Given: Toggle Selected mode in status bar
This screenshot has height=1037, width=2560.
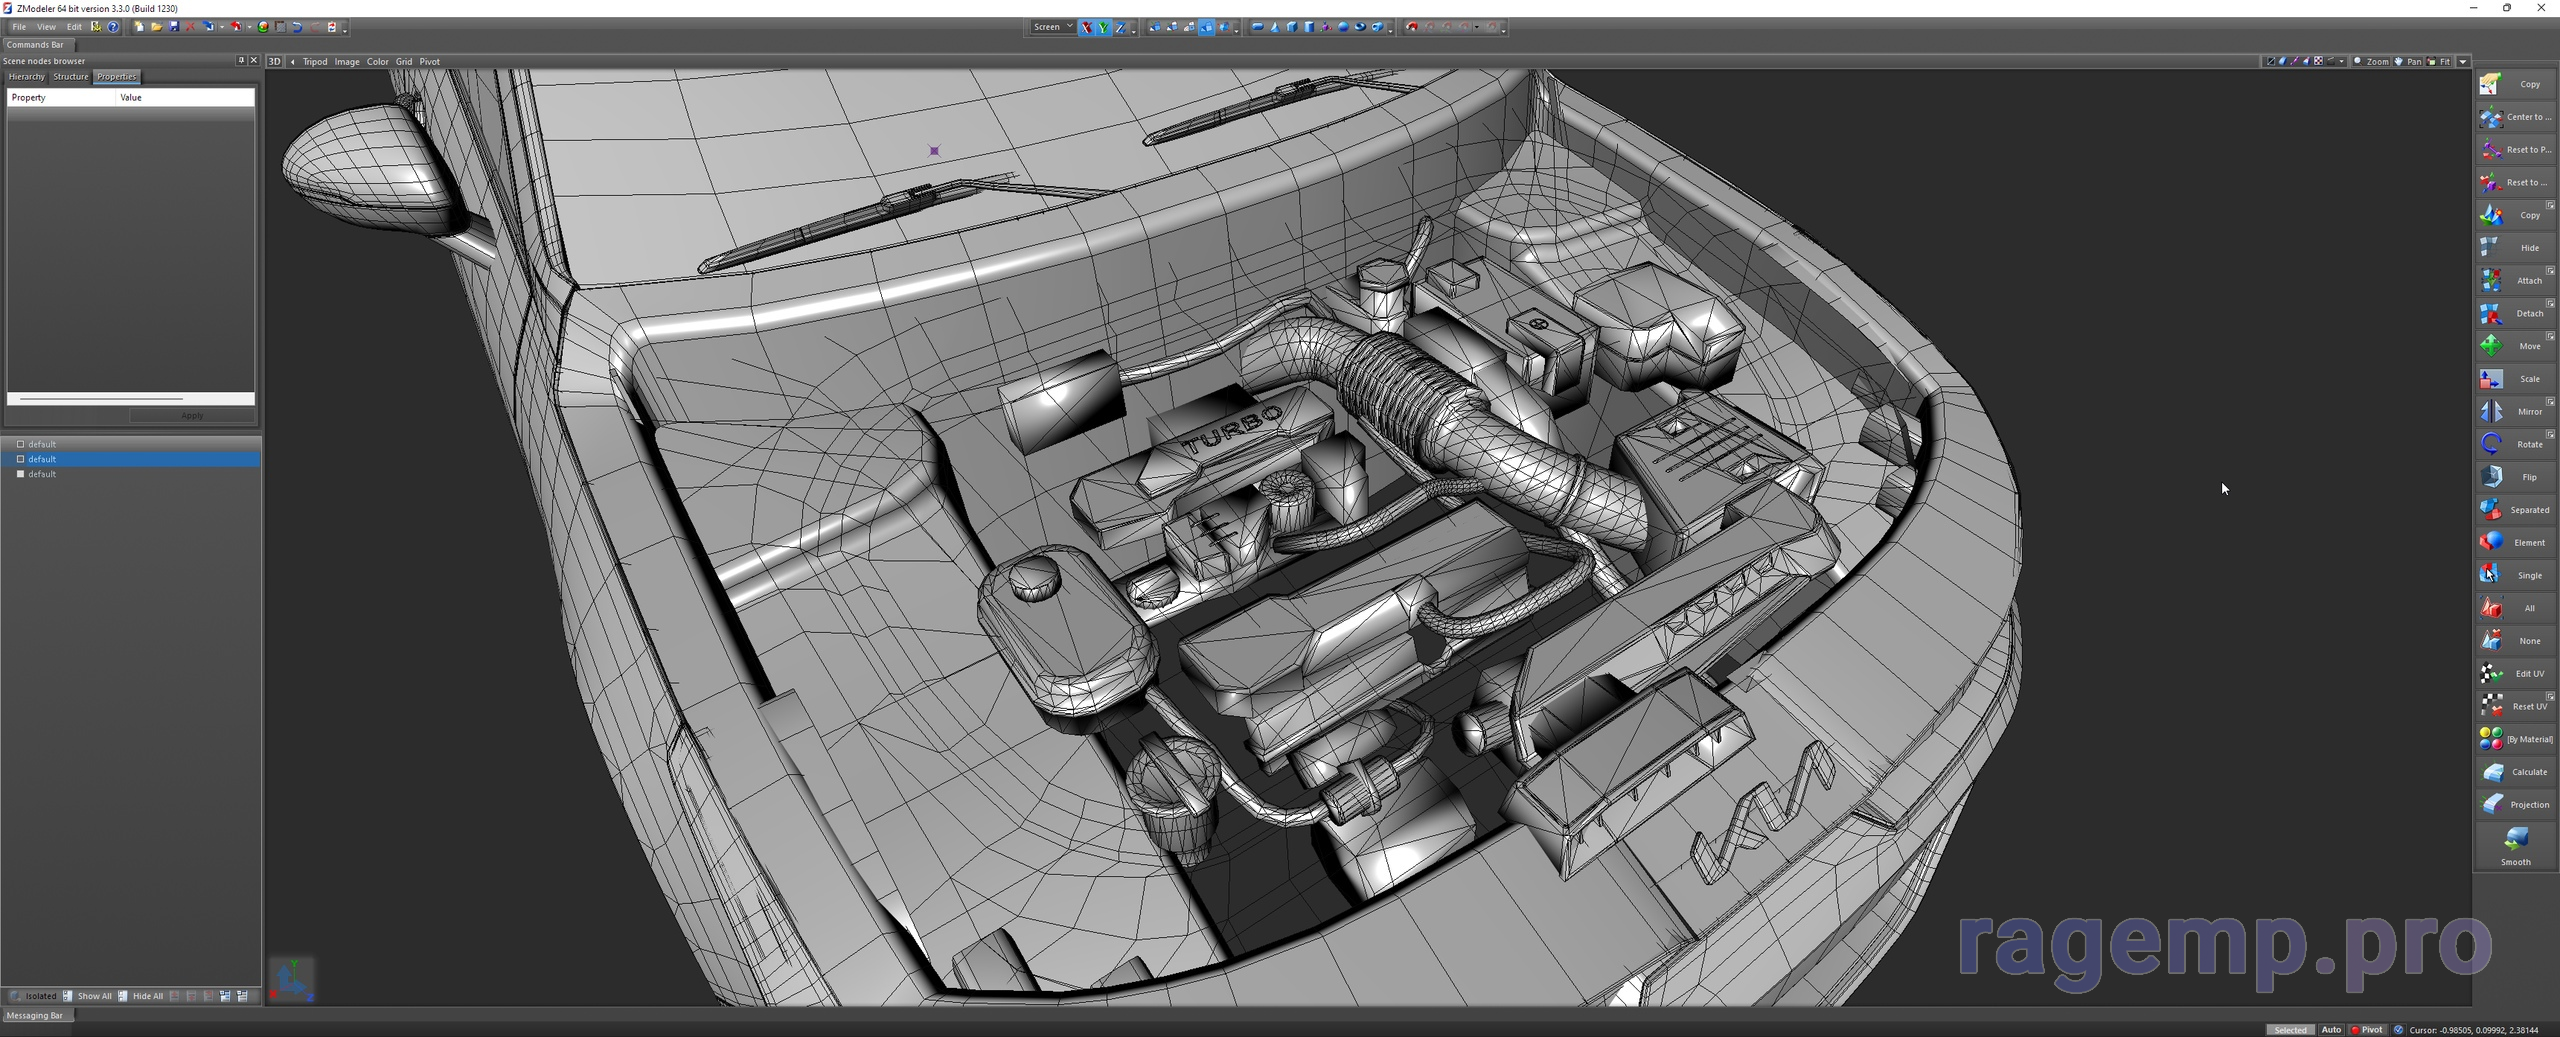Looking at the screenshot, I should coord(2289,1029).
